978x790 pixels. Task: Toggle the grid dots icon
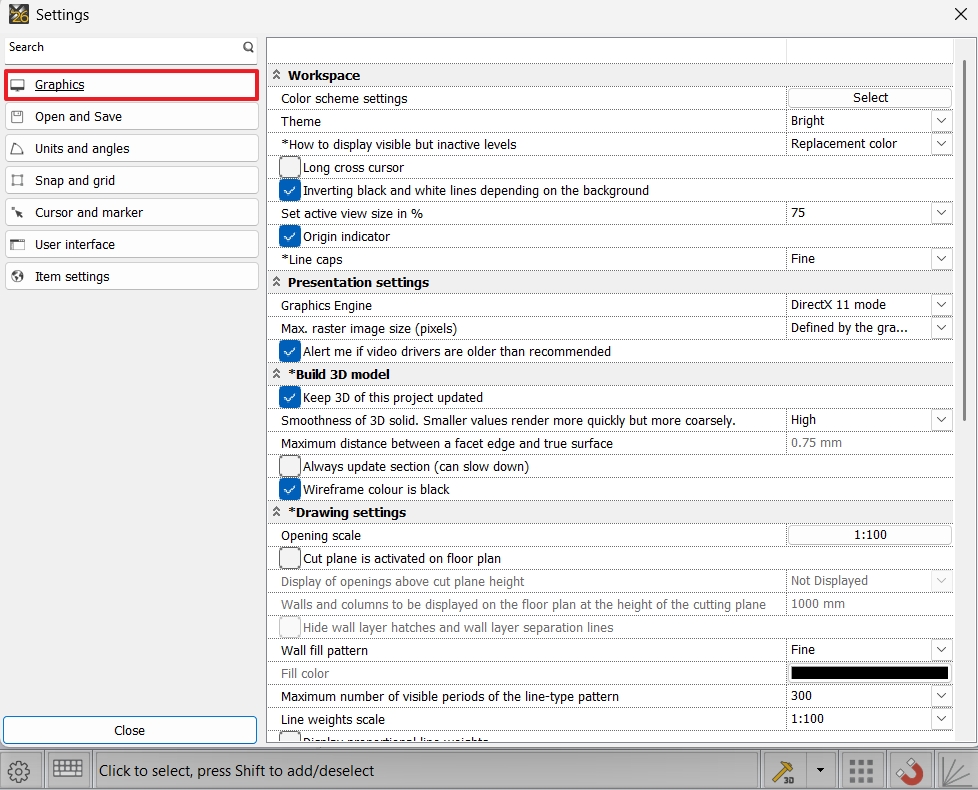860,771
